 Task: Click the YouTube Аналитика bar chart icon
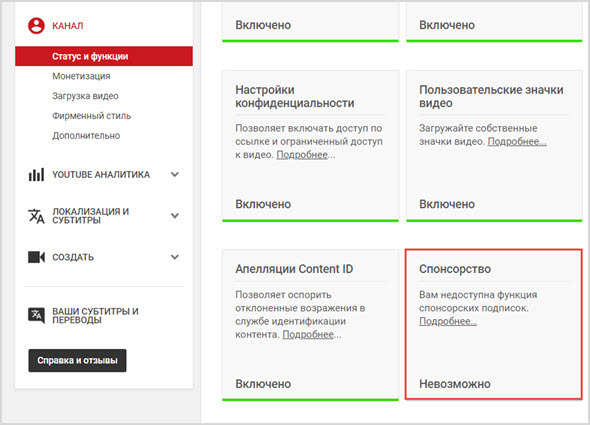[x=36, y=175]
